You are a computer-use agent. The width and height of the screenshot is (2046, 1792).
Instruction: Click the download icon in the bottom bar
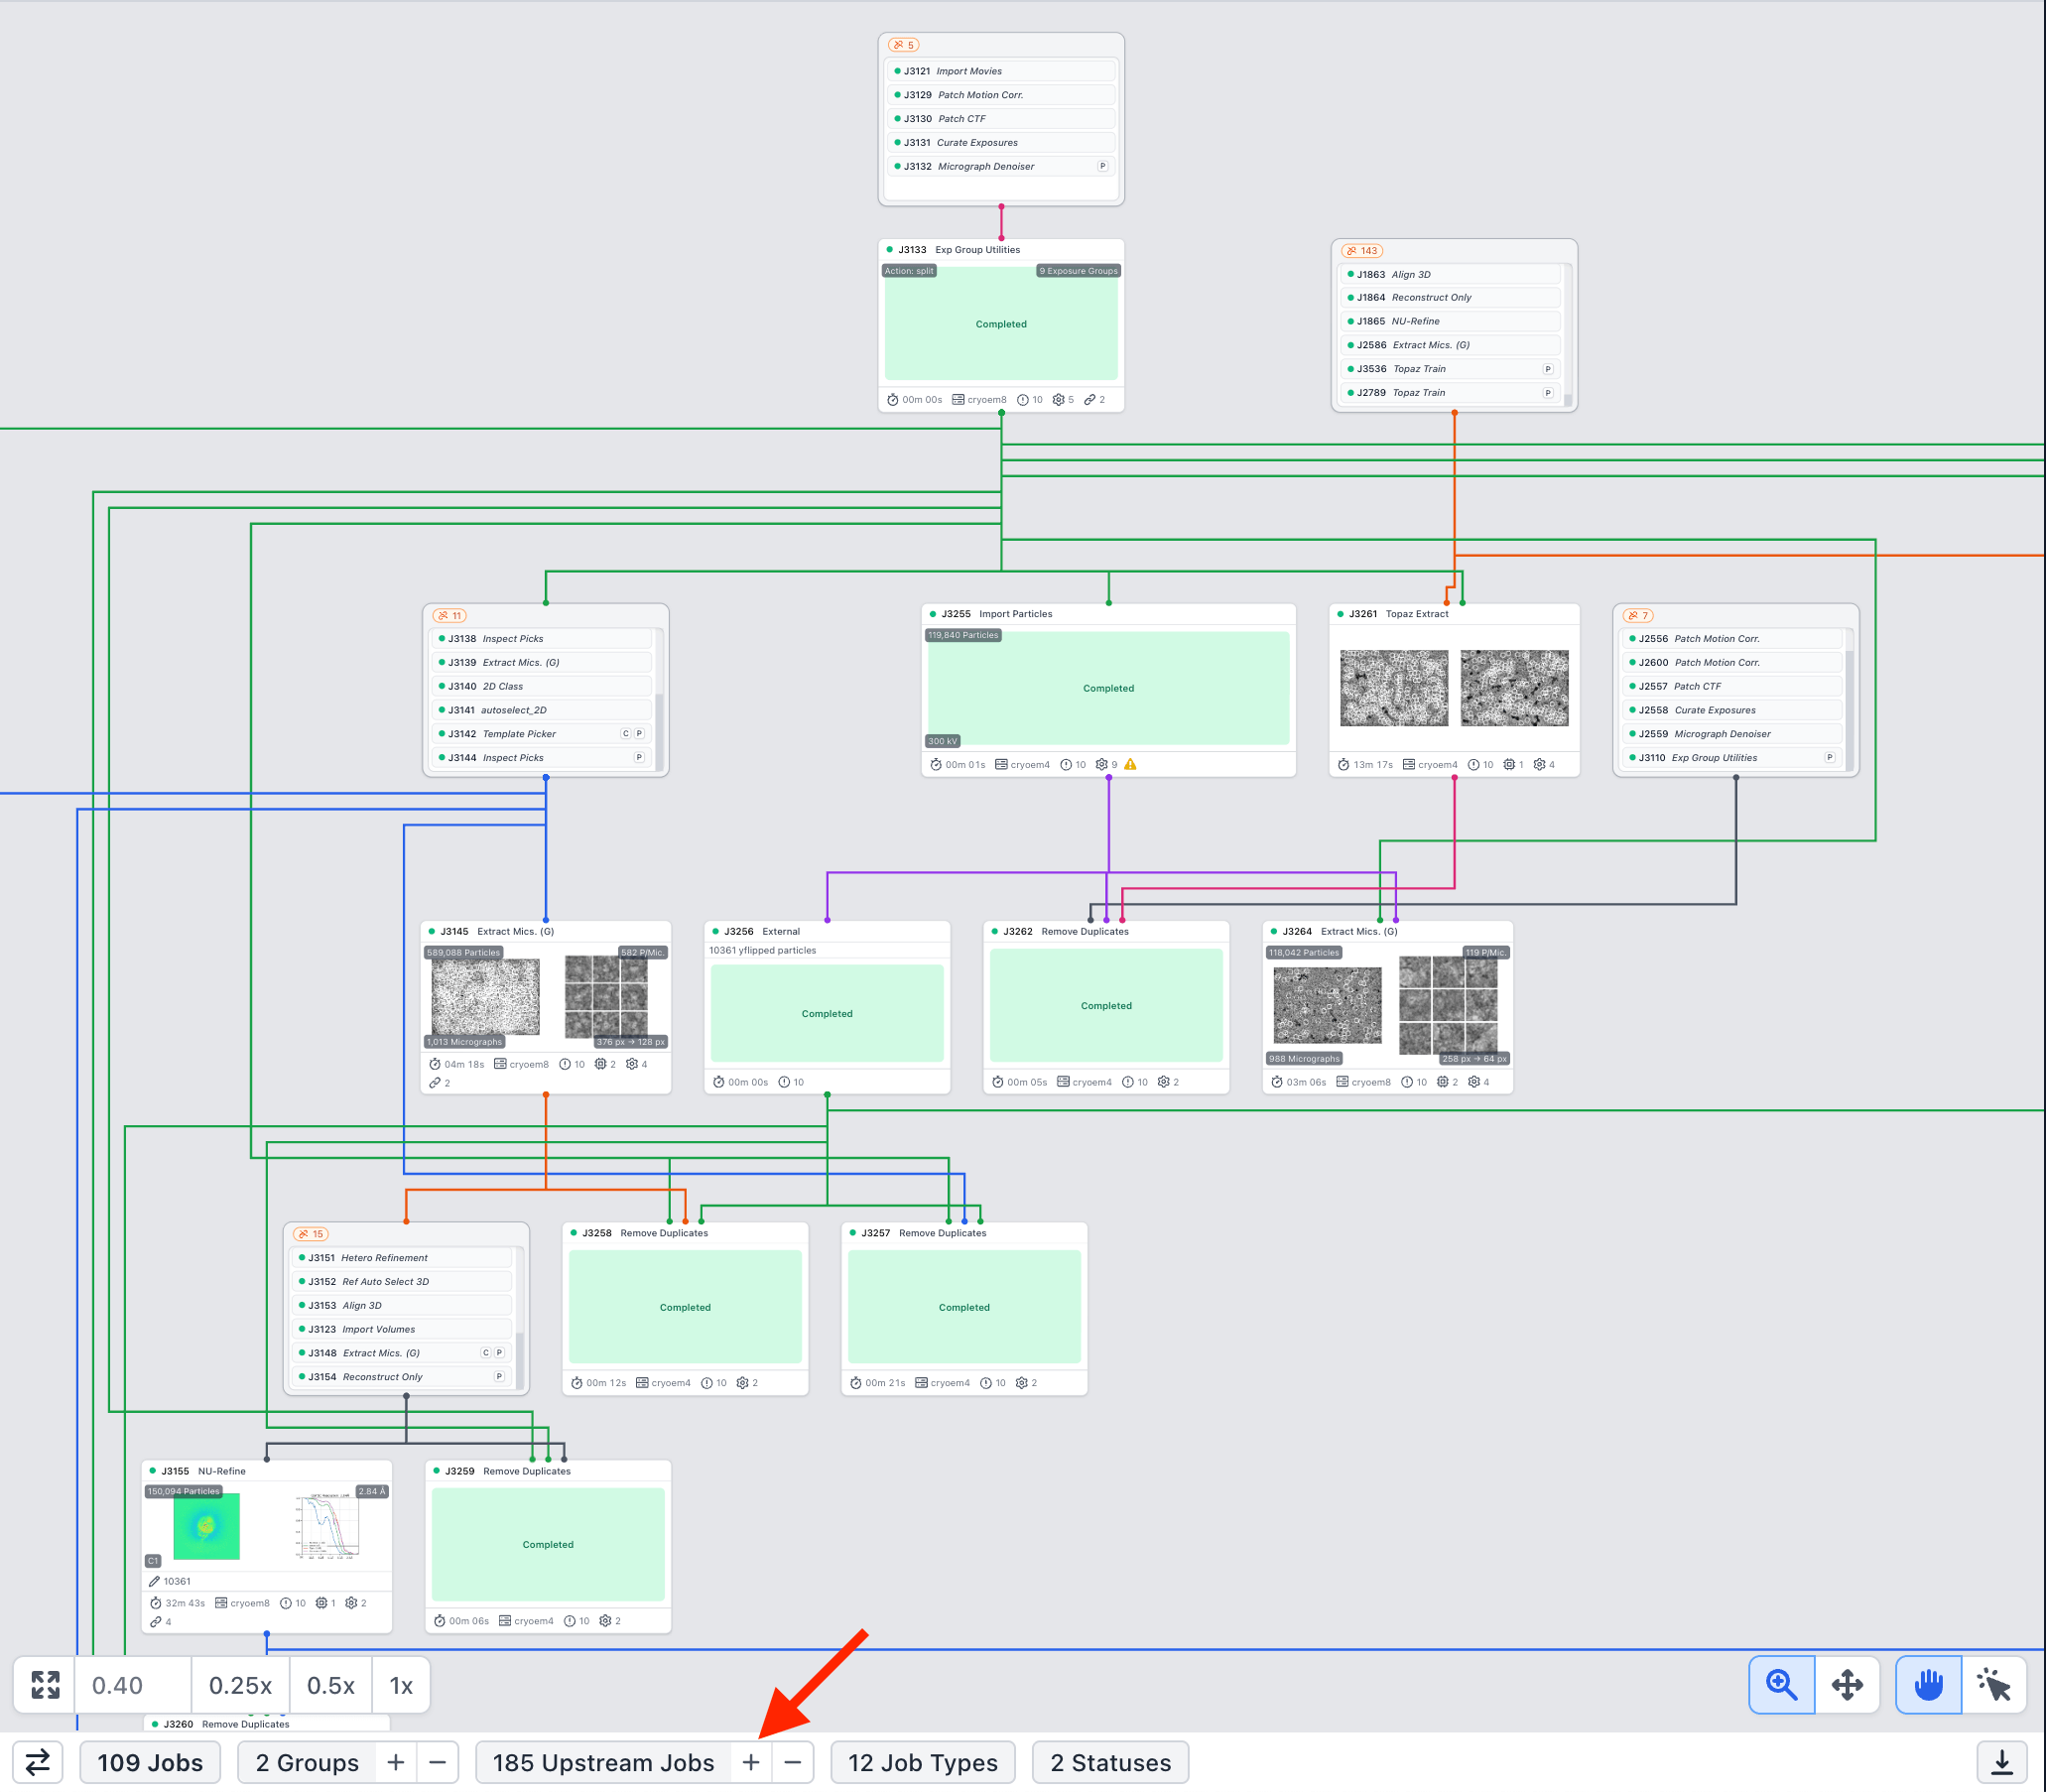2002,1762
